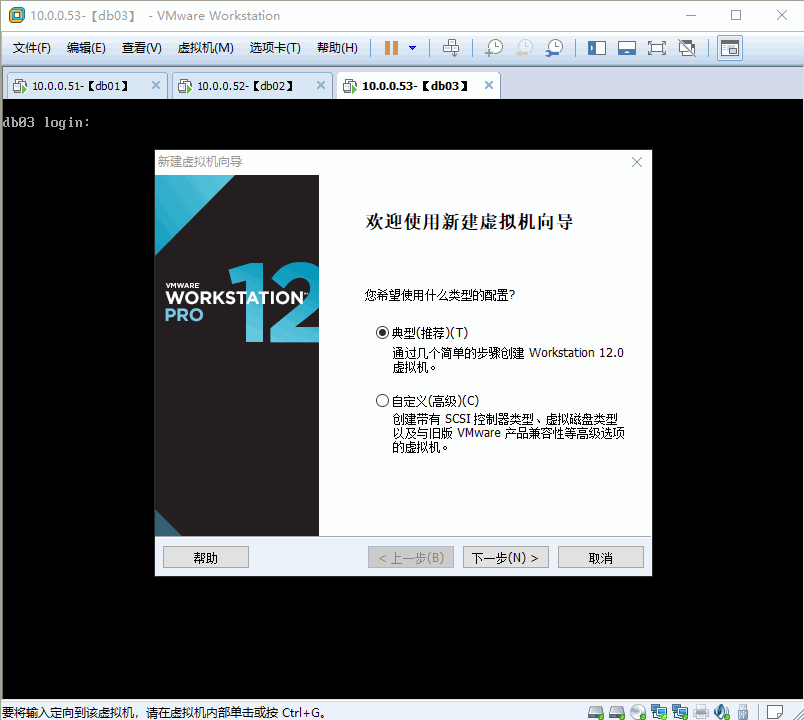Close the 10.0.0.52-【db02】 tab
The image size is (804, 720).
(x=320, y=85)
